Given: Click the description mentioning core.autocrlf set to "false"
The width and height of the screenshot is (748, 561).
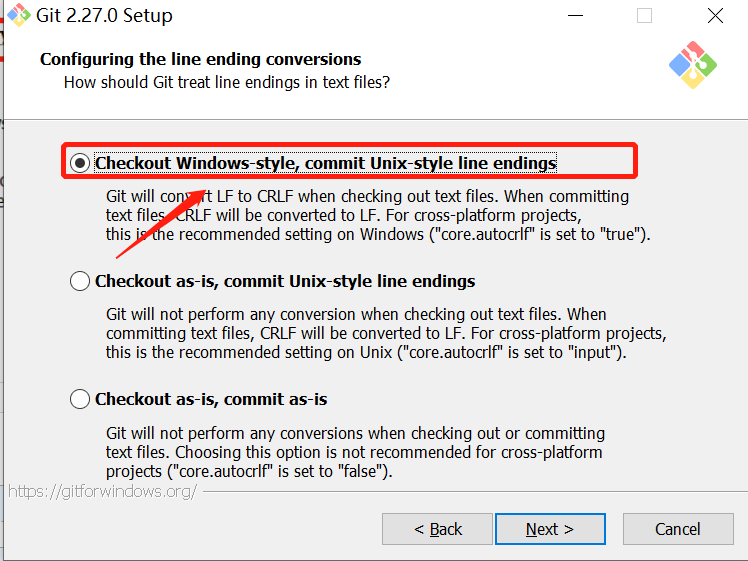Looking at the screenshot, I should coord(355,452).
